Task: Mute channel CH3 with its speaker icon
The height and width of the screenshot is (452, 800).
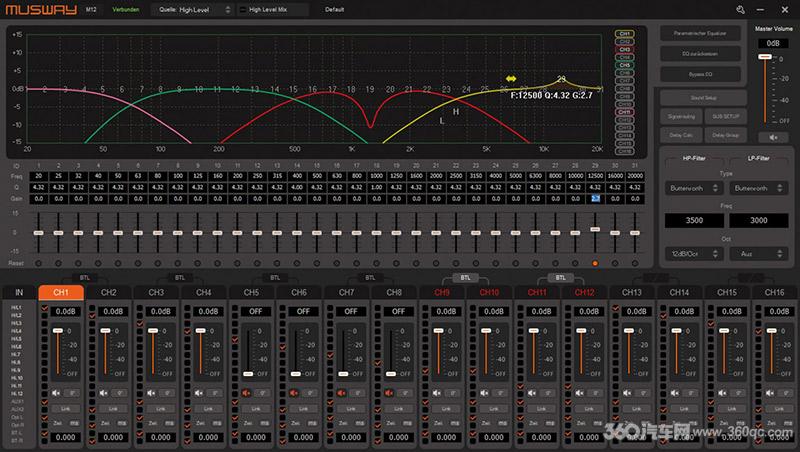Action: pyautogui.click(x=151, y=393)
